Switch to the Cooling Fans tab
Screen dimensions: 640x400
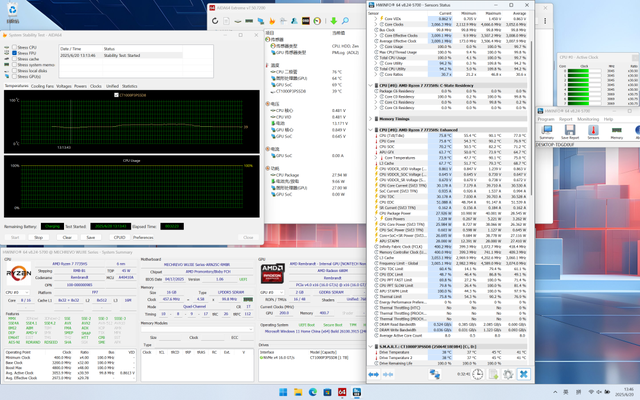[42, 86]
